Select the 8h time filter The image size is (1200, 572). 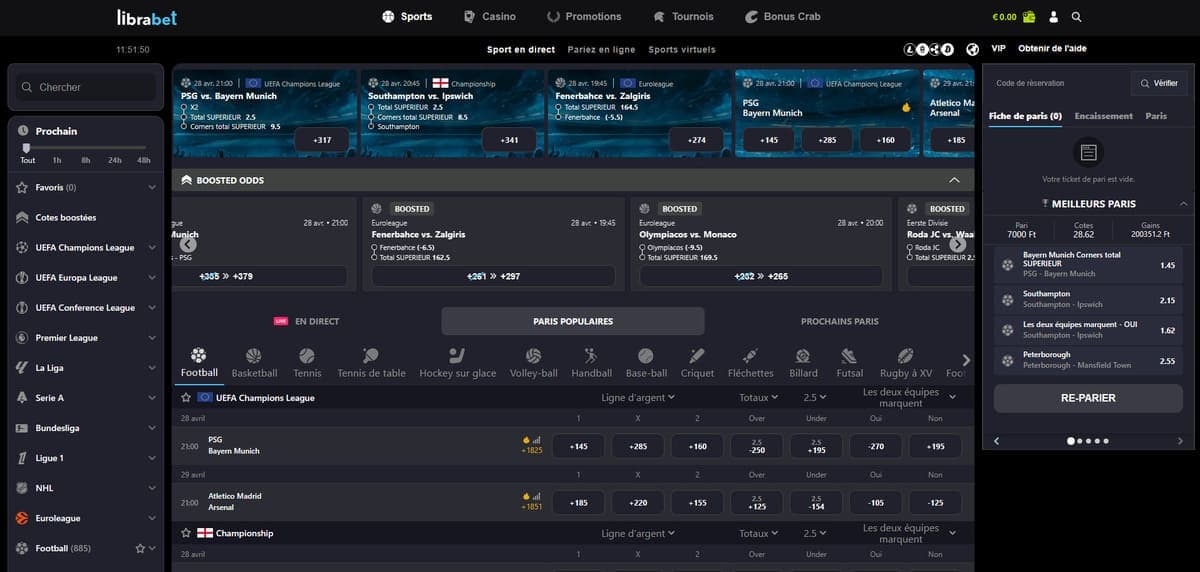click(86, 160)
